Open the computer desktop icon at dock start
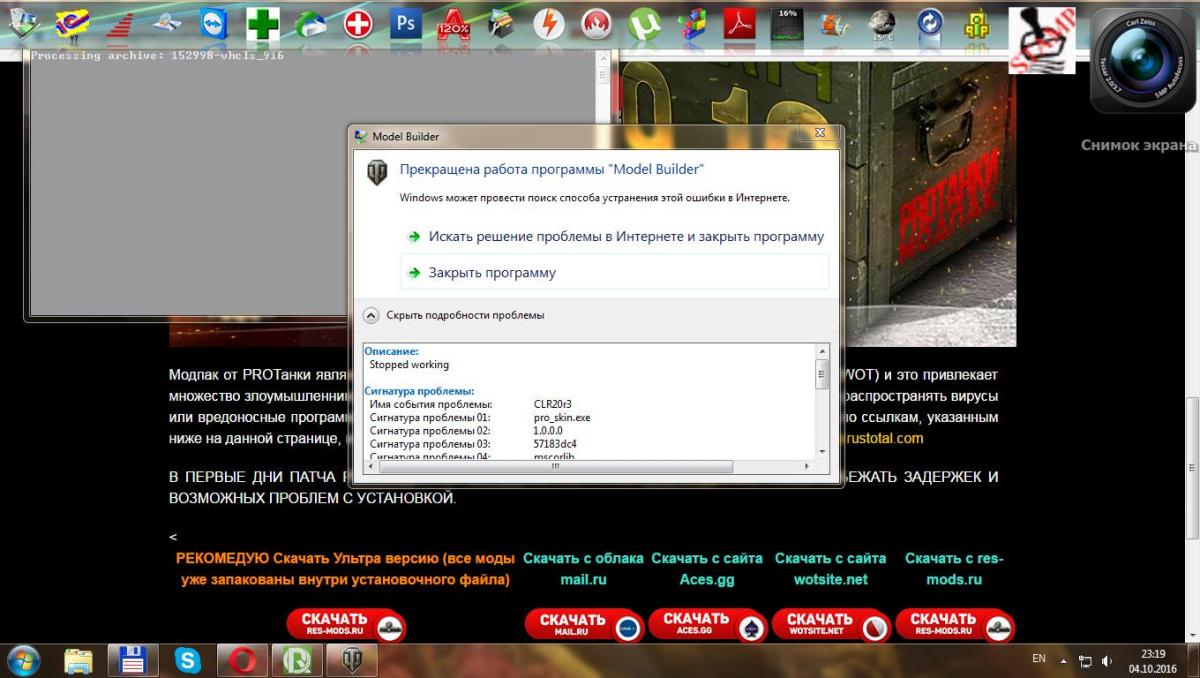This screenshot has width=1200, height=678. coord(23,23)
